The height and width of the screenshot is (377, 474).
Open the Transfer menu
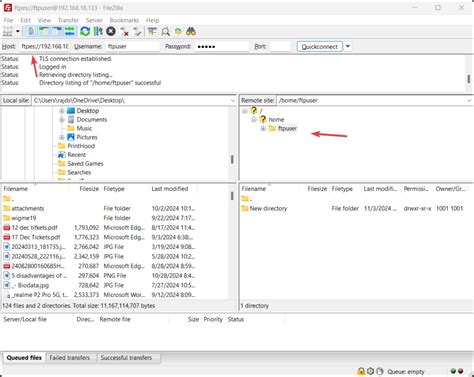coord(68,20)
